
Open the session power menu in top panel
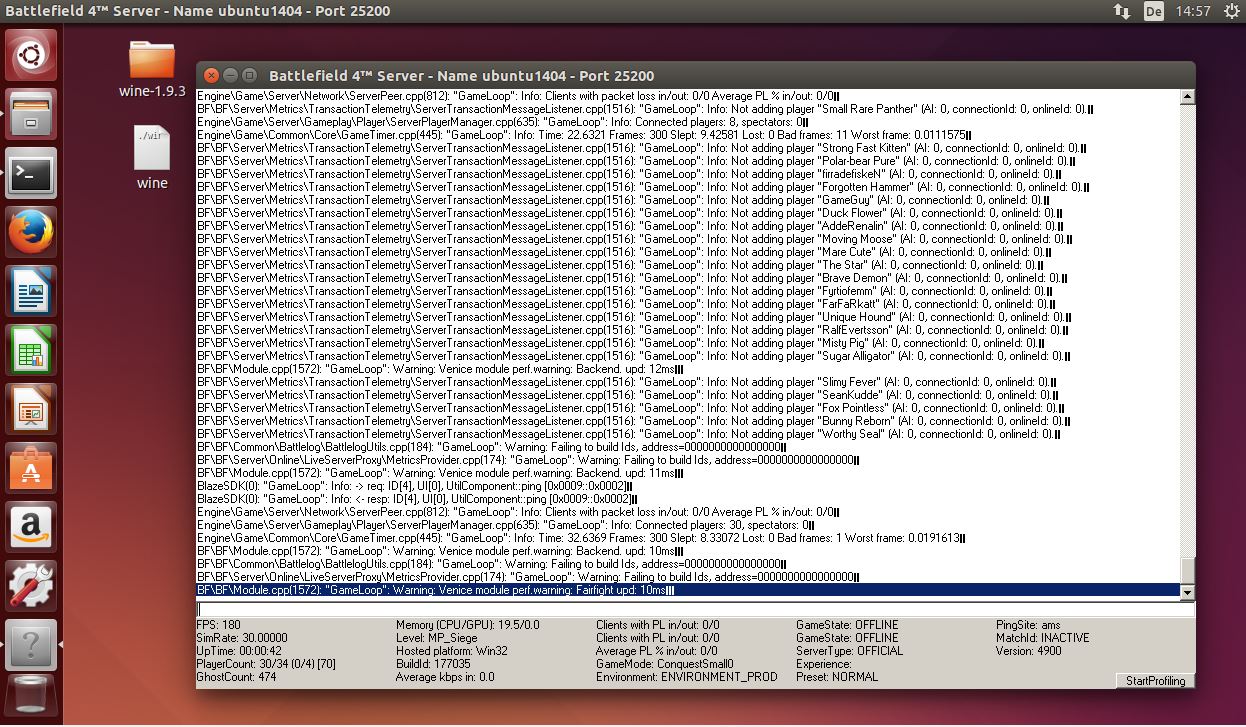click(x=1229, y=12)
